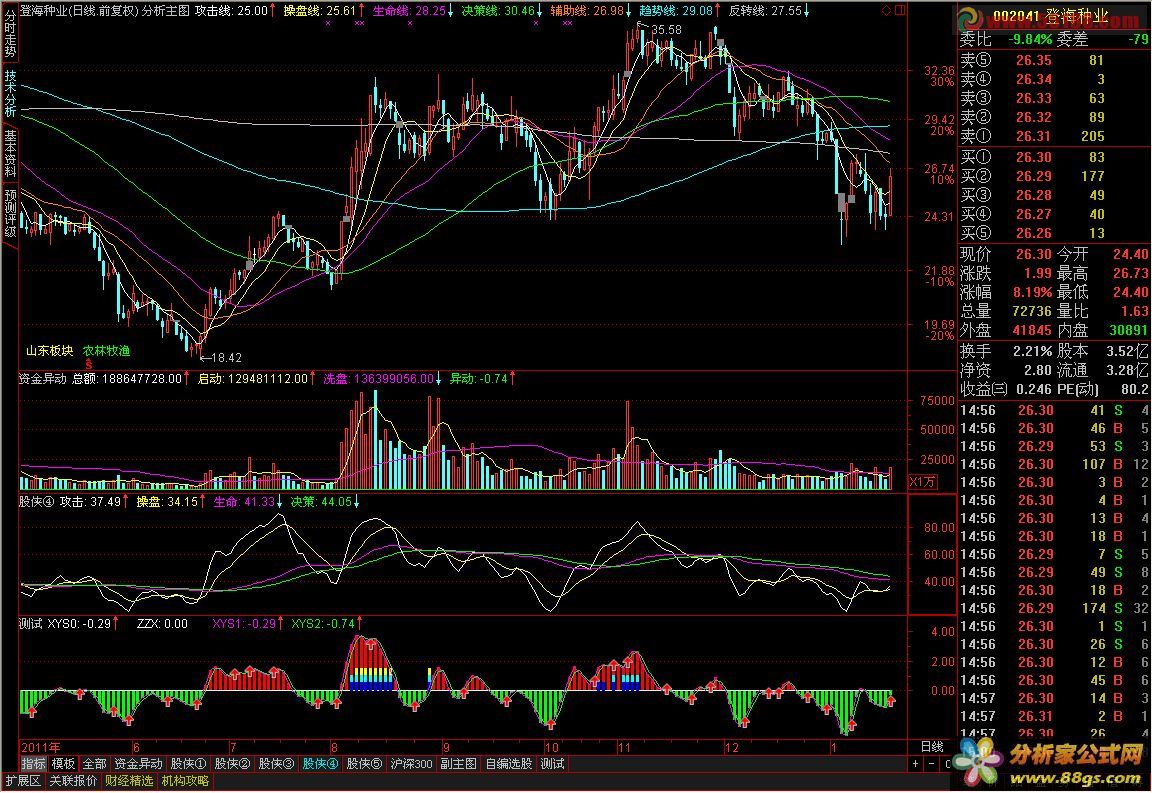The width and height of the screenshot is (1152, 793).
Task: Click the diamond icon atop the chart
Action: click(886, 10)
